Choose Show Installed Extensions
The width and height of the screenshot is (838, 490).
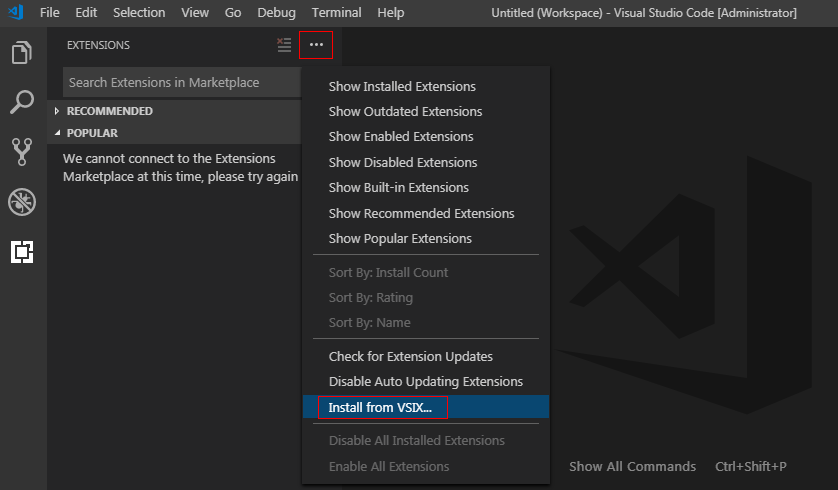click(x=402, y=87)
